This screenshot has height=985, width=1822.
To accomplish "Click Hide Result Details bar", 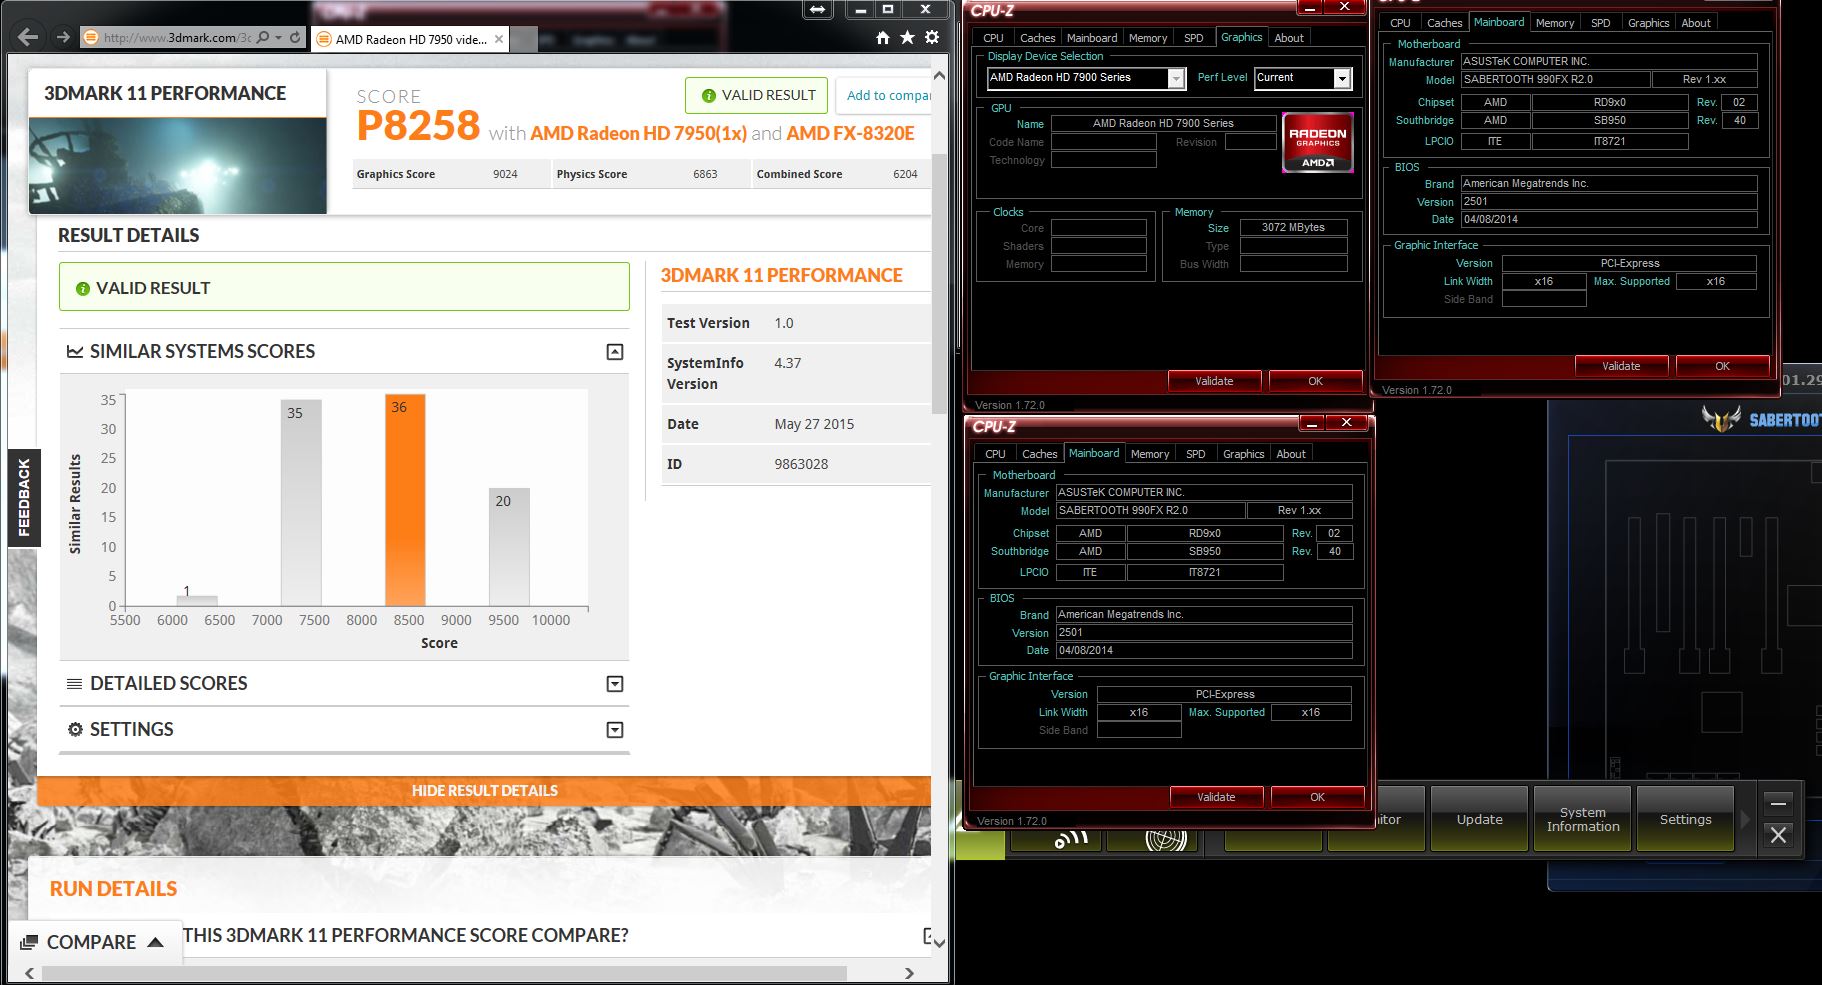I will (x=484, y=791).
